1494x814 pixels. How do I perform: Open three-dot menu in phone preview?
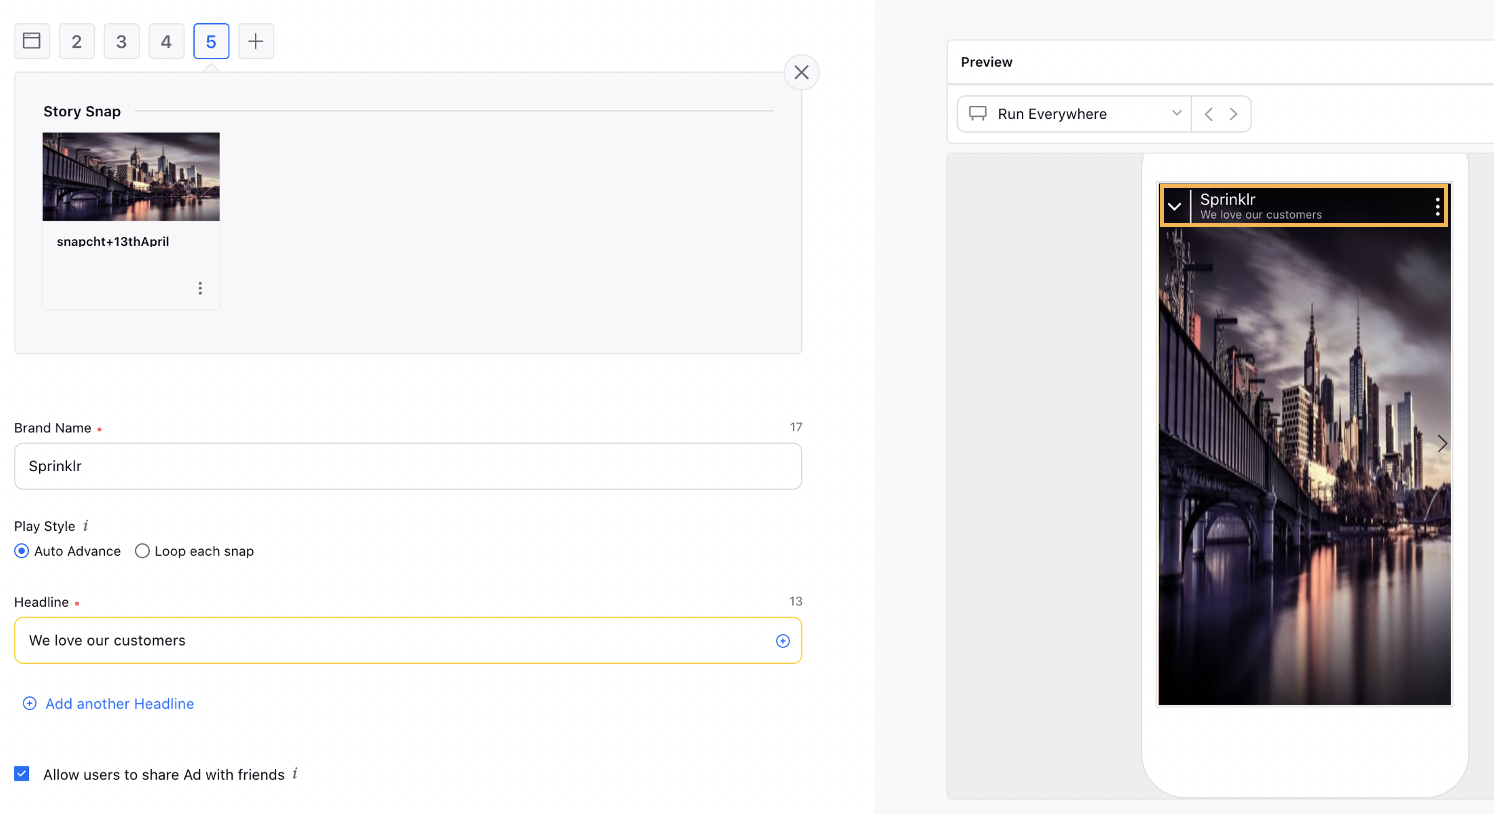click(x=1438, y=206)
